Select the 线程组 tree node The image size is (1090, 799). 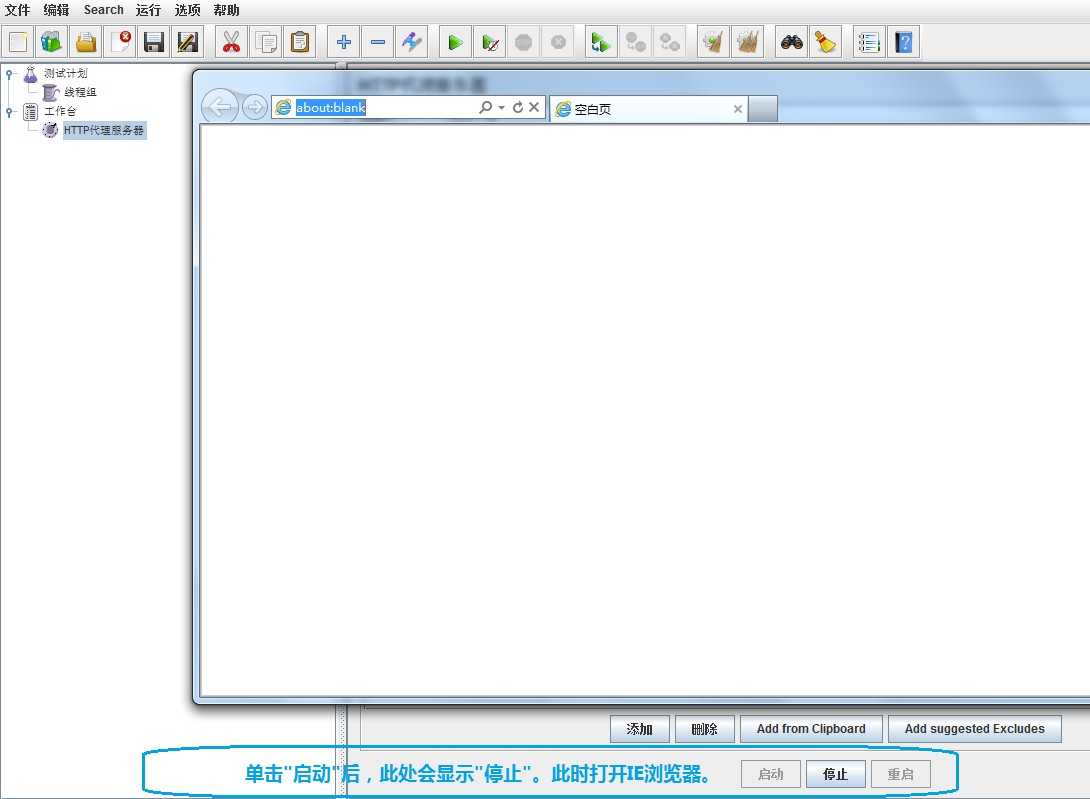coord(80,92)
